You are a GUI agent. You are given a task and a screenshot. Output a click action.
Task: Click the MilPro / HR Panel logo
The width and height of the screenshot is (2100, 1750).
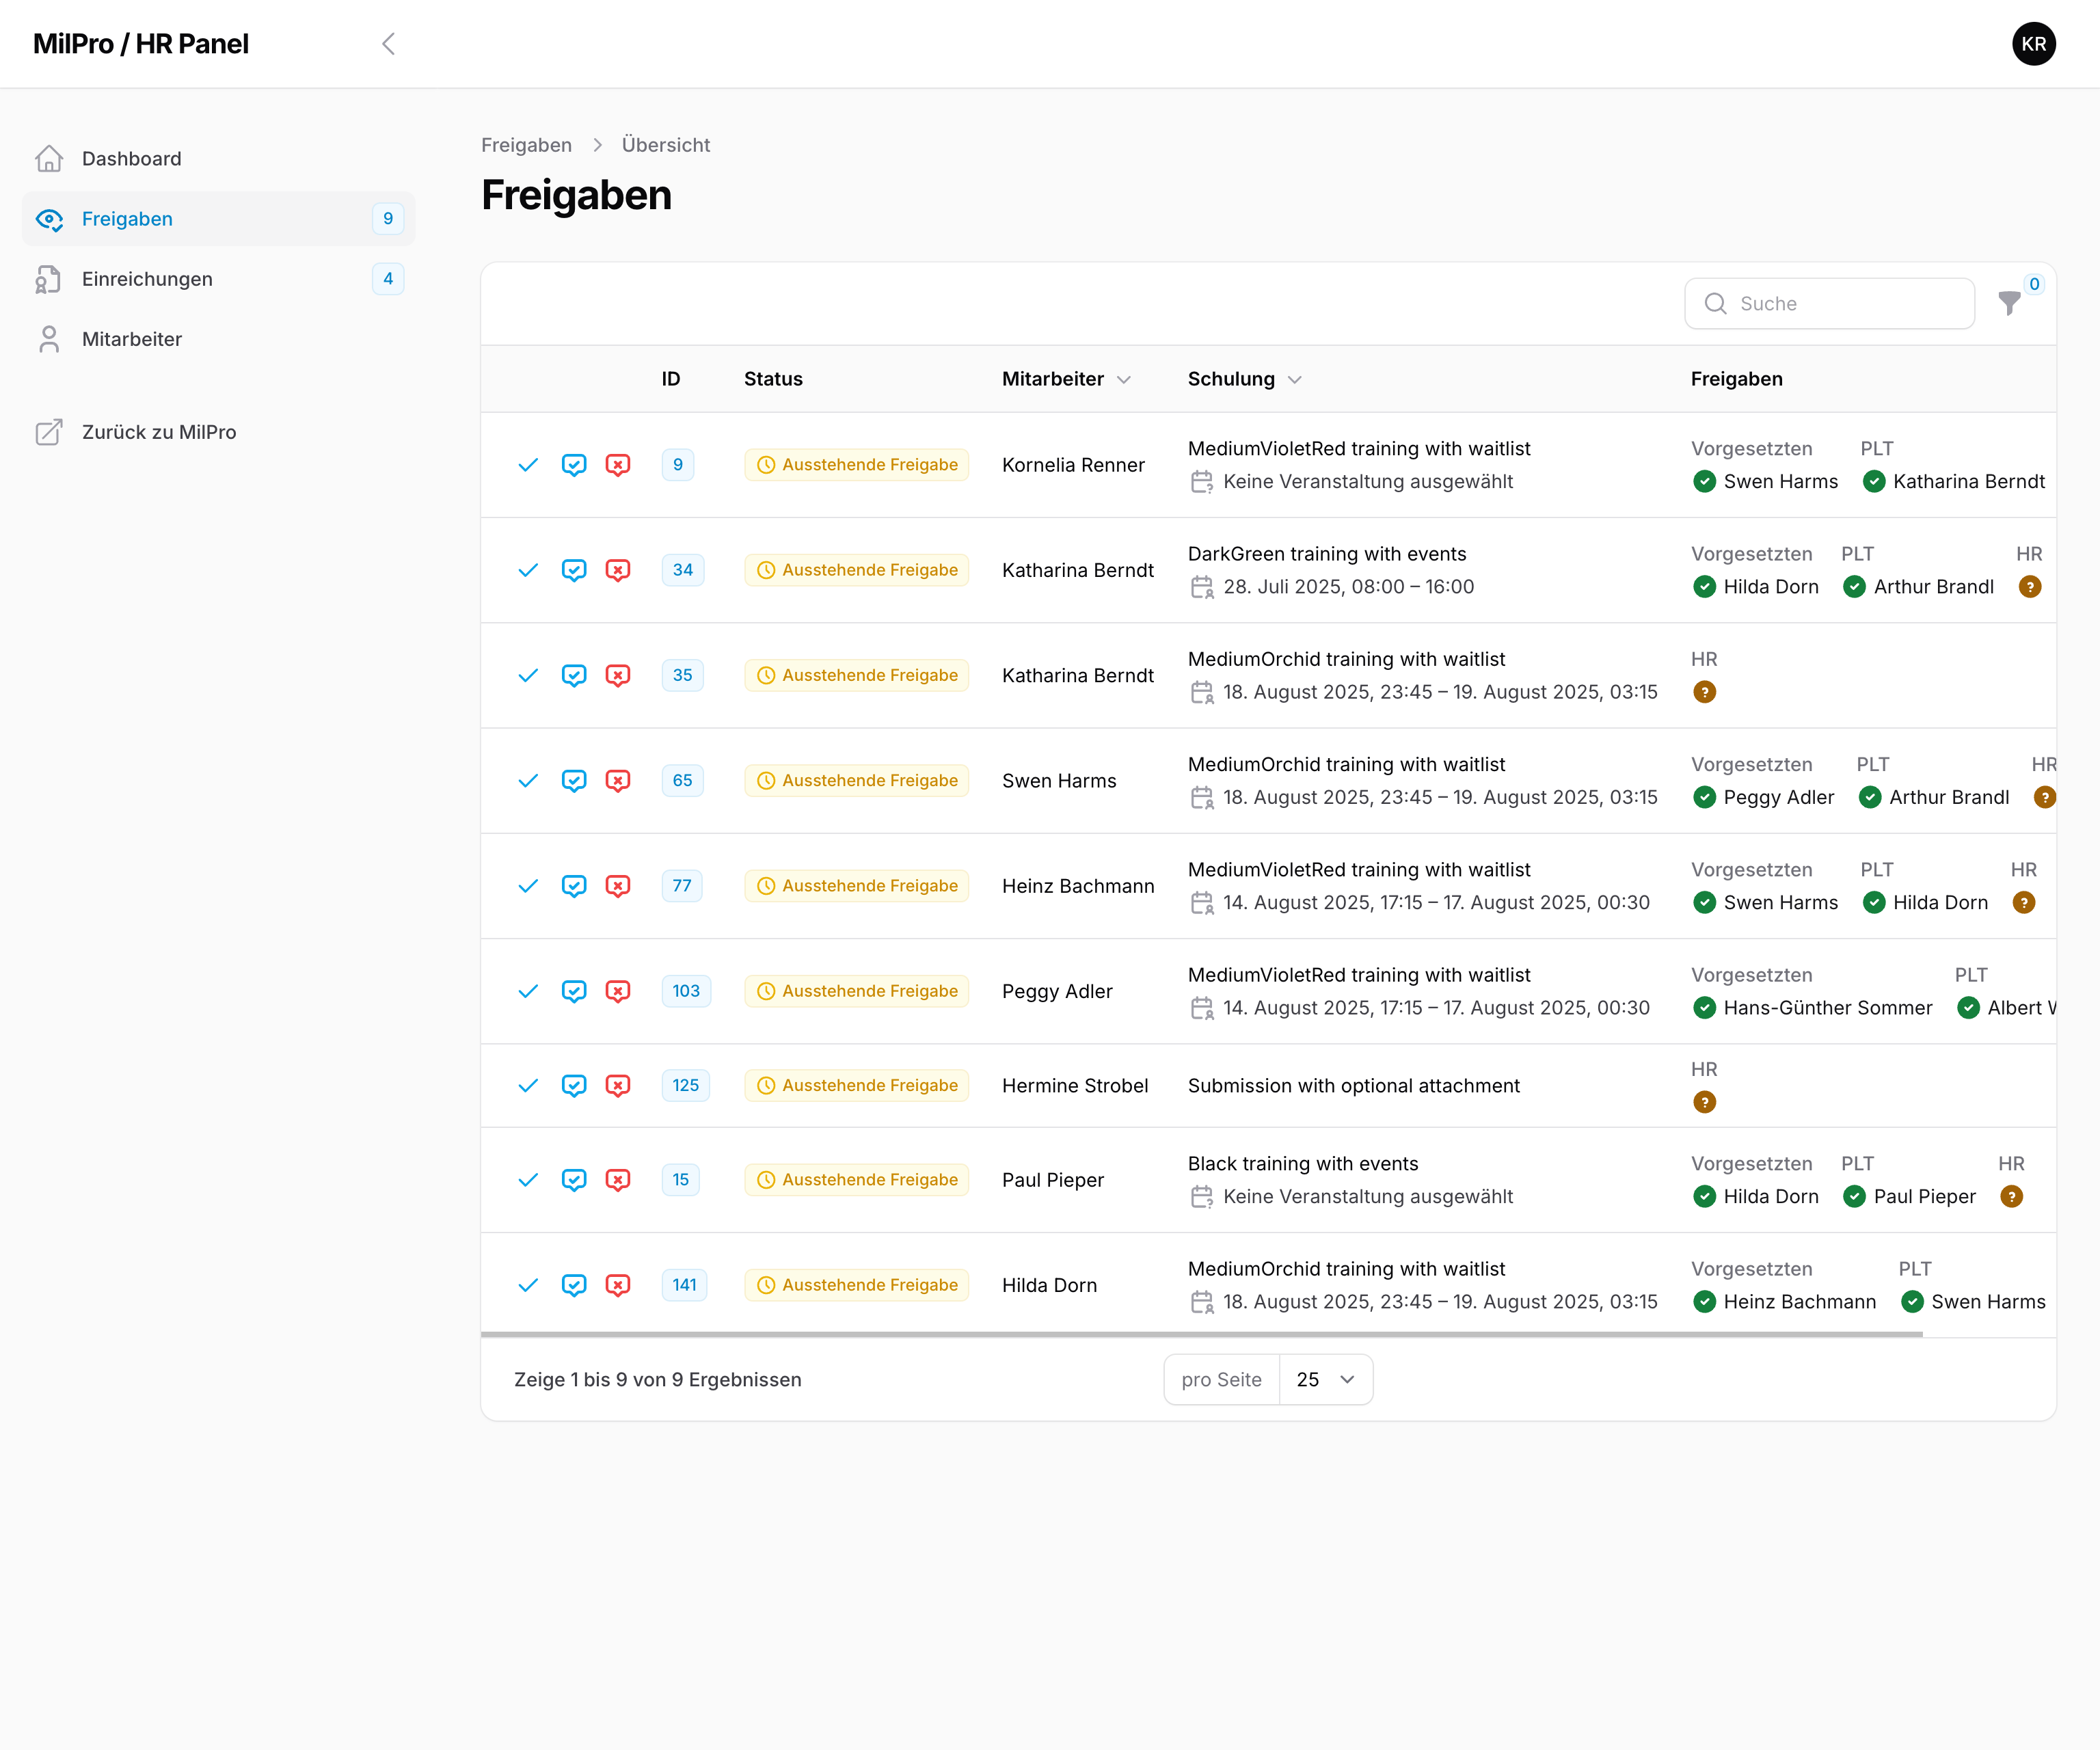(140, 44)
